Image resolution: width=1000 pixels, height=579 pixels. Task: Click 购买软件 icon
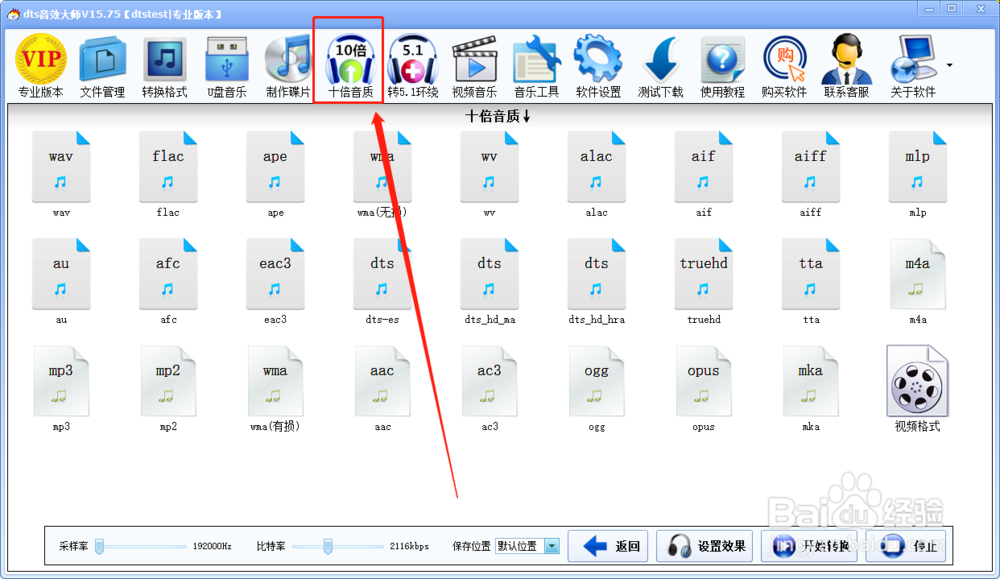click(x=784, y=66)
